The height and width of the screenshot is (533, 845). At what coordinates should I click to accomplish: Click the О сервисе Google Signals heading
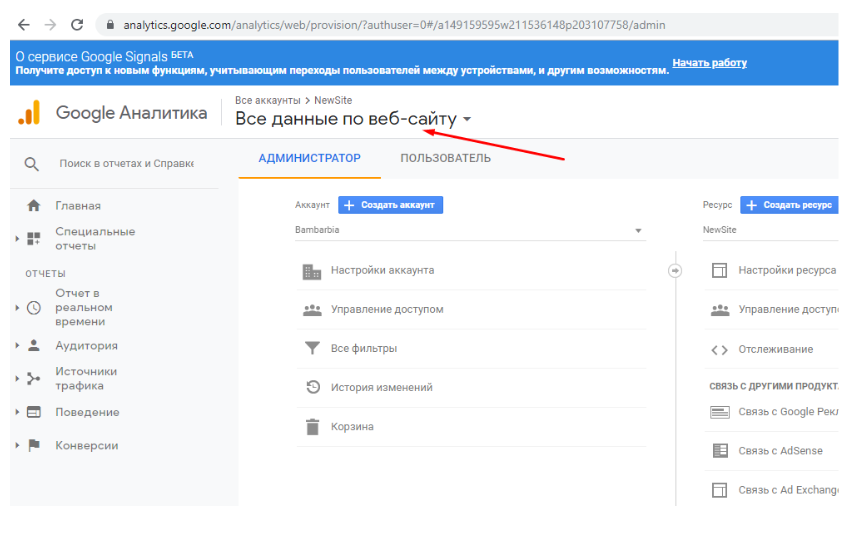(92, 57)
